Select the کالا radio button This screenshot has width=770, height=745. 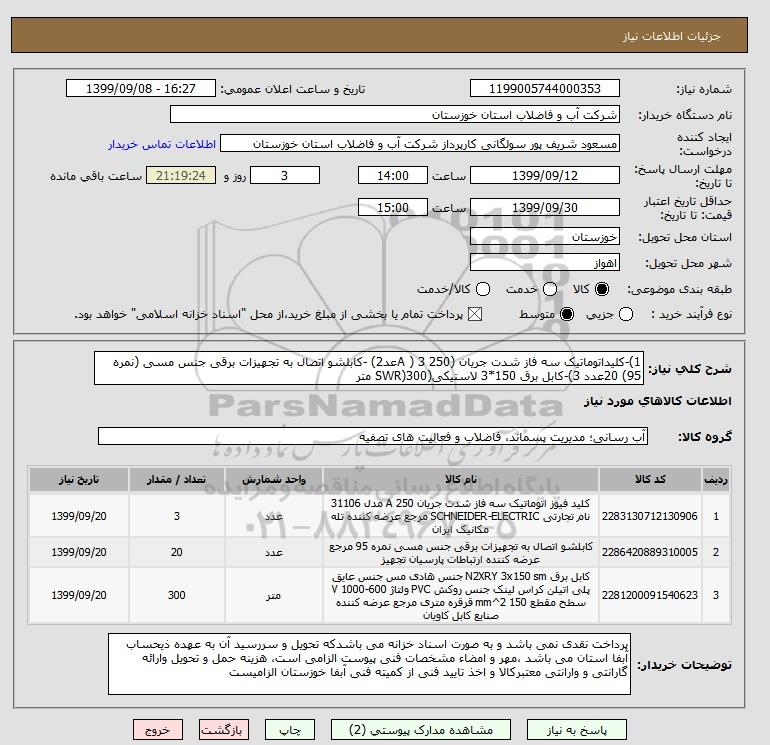602,289
